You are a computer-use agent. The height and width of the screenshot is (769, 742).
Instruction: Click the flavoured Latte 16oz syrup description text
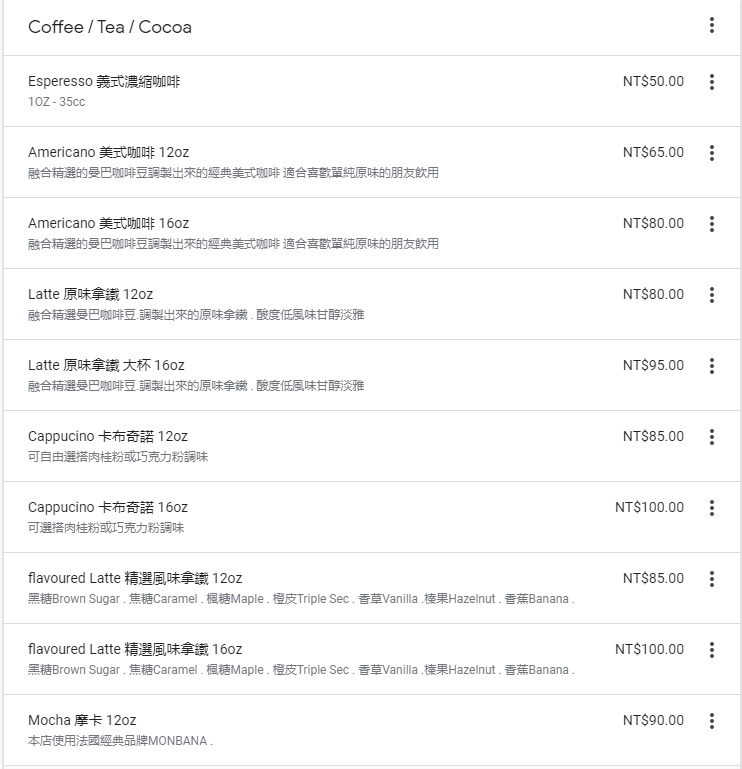[301, 670]
